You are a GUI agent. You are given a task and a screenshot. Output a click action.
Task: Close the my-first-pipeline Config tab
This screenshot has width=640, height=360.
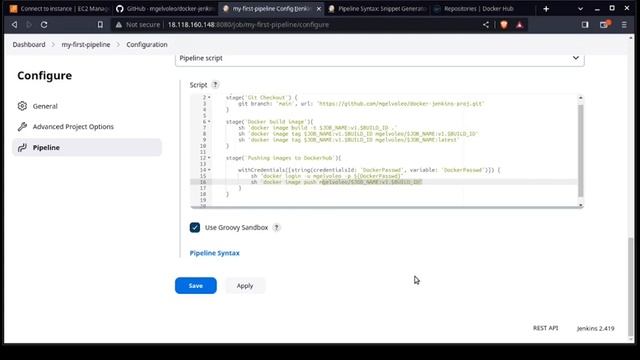click(x=318, y=9)
